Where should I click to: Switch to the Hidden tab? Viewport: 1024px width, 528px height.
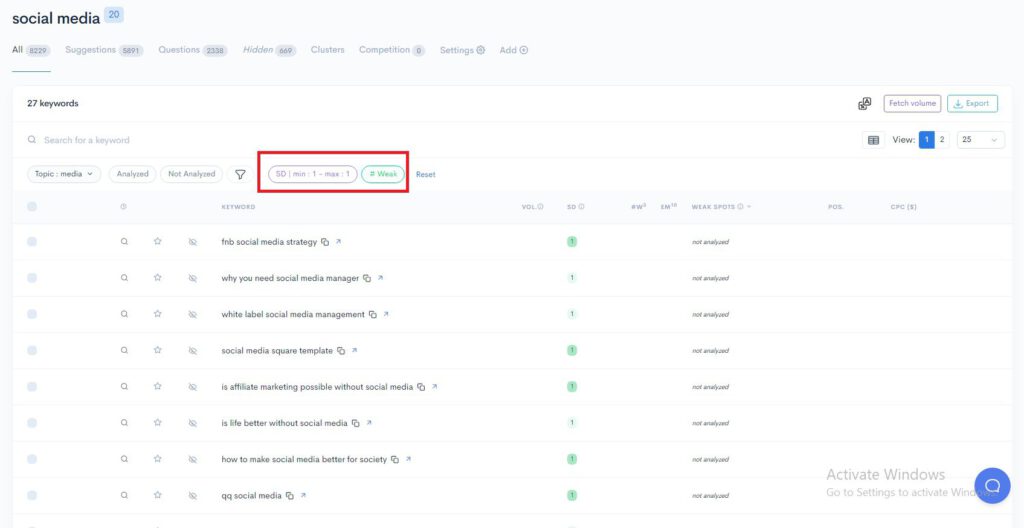click(269, 50)
